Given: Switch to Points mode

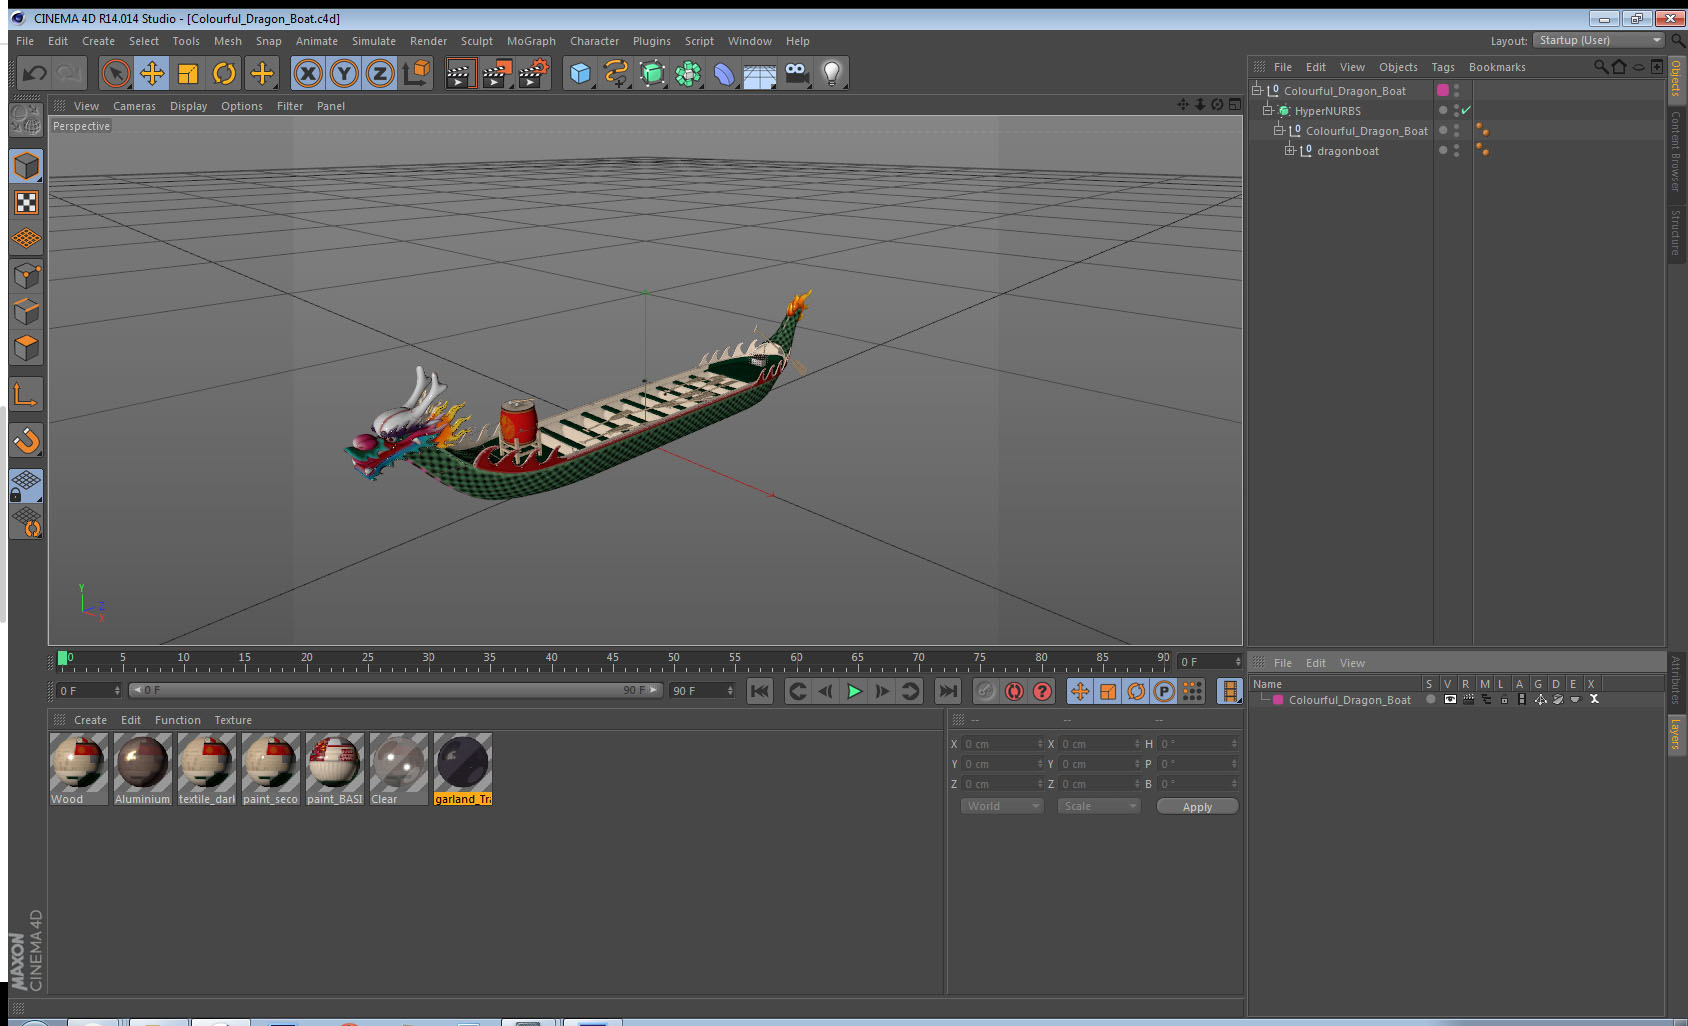Looking at the screenshot, I should pos(26,275).
